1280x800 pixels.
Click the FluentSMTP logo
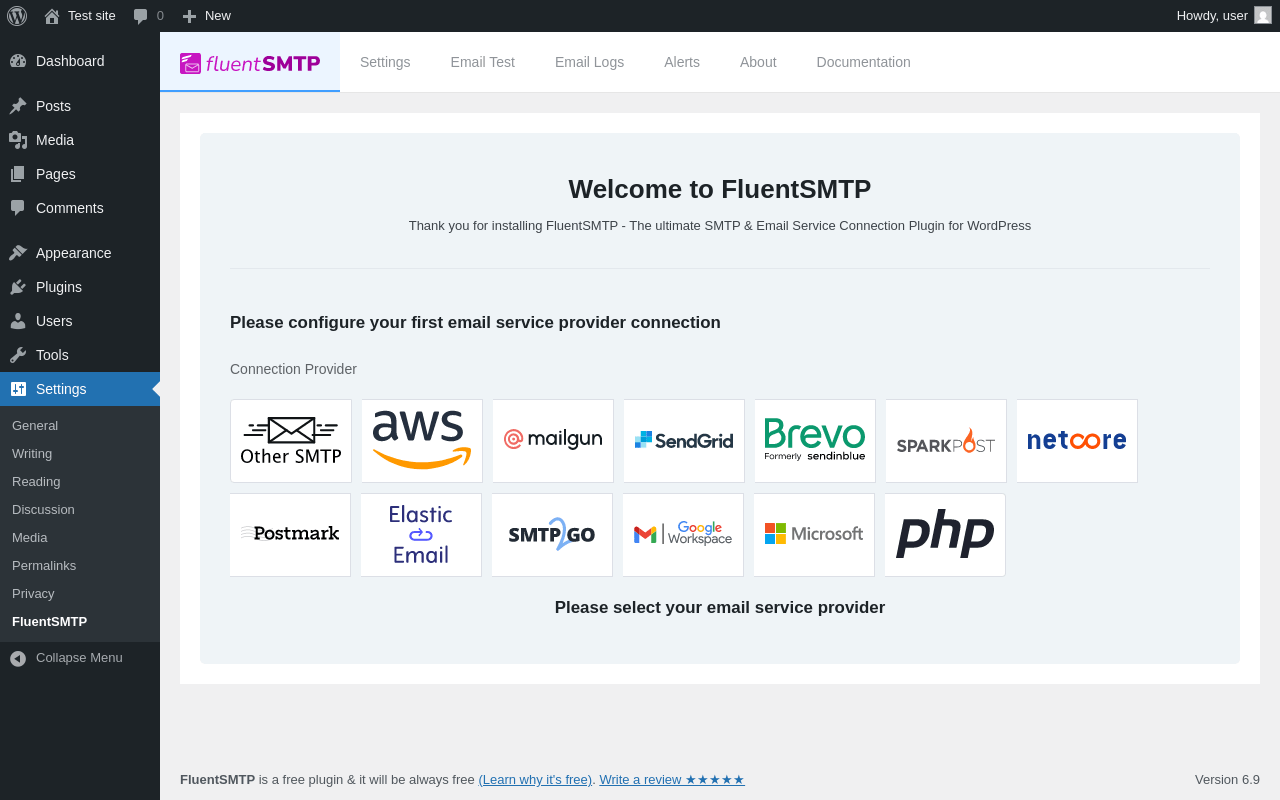250,63
